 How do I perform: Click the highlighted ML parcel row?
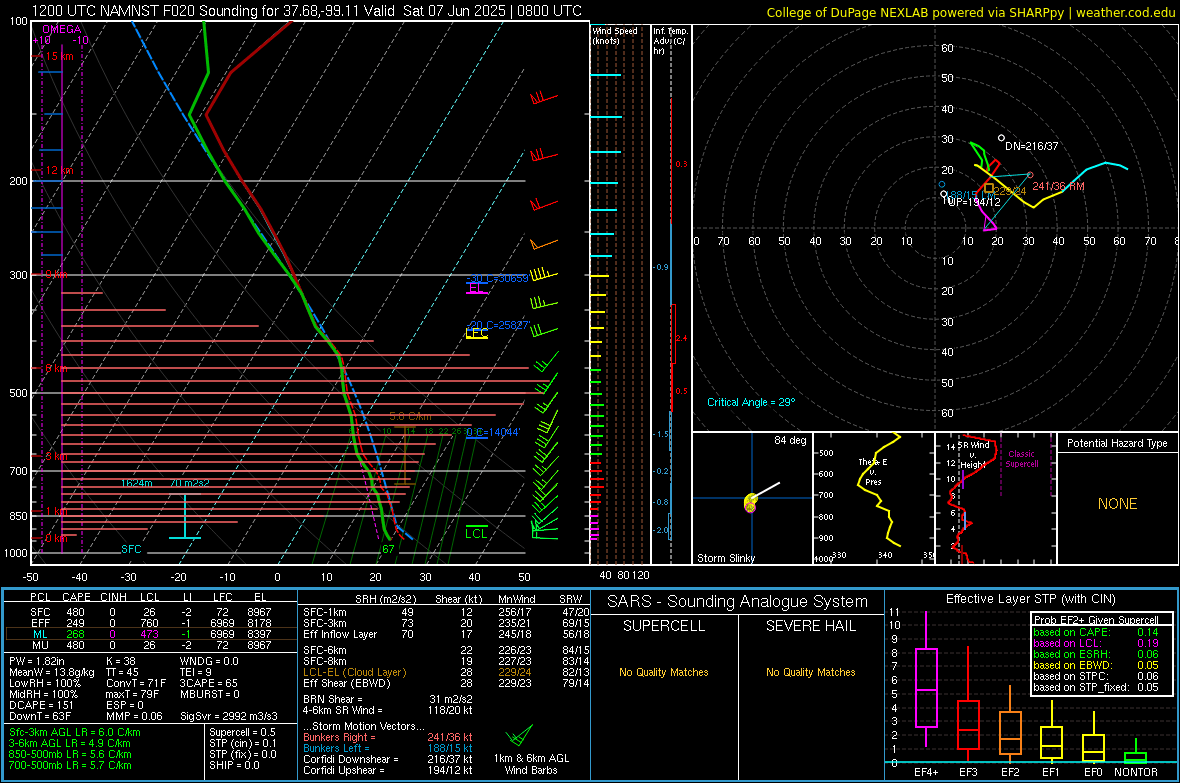151,634
